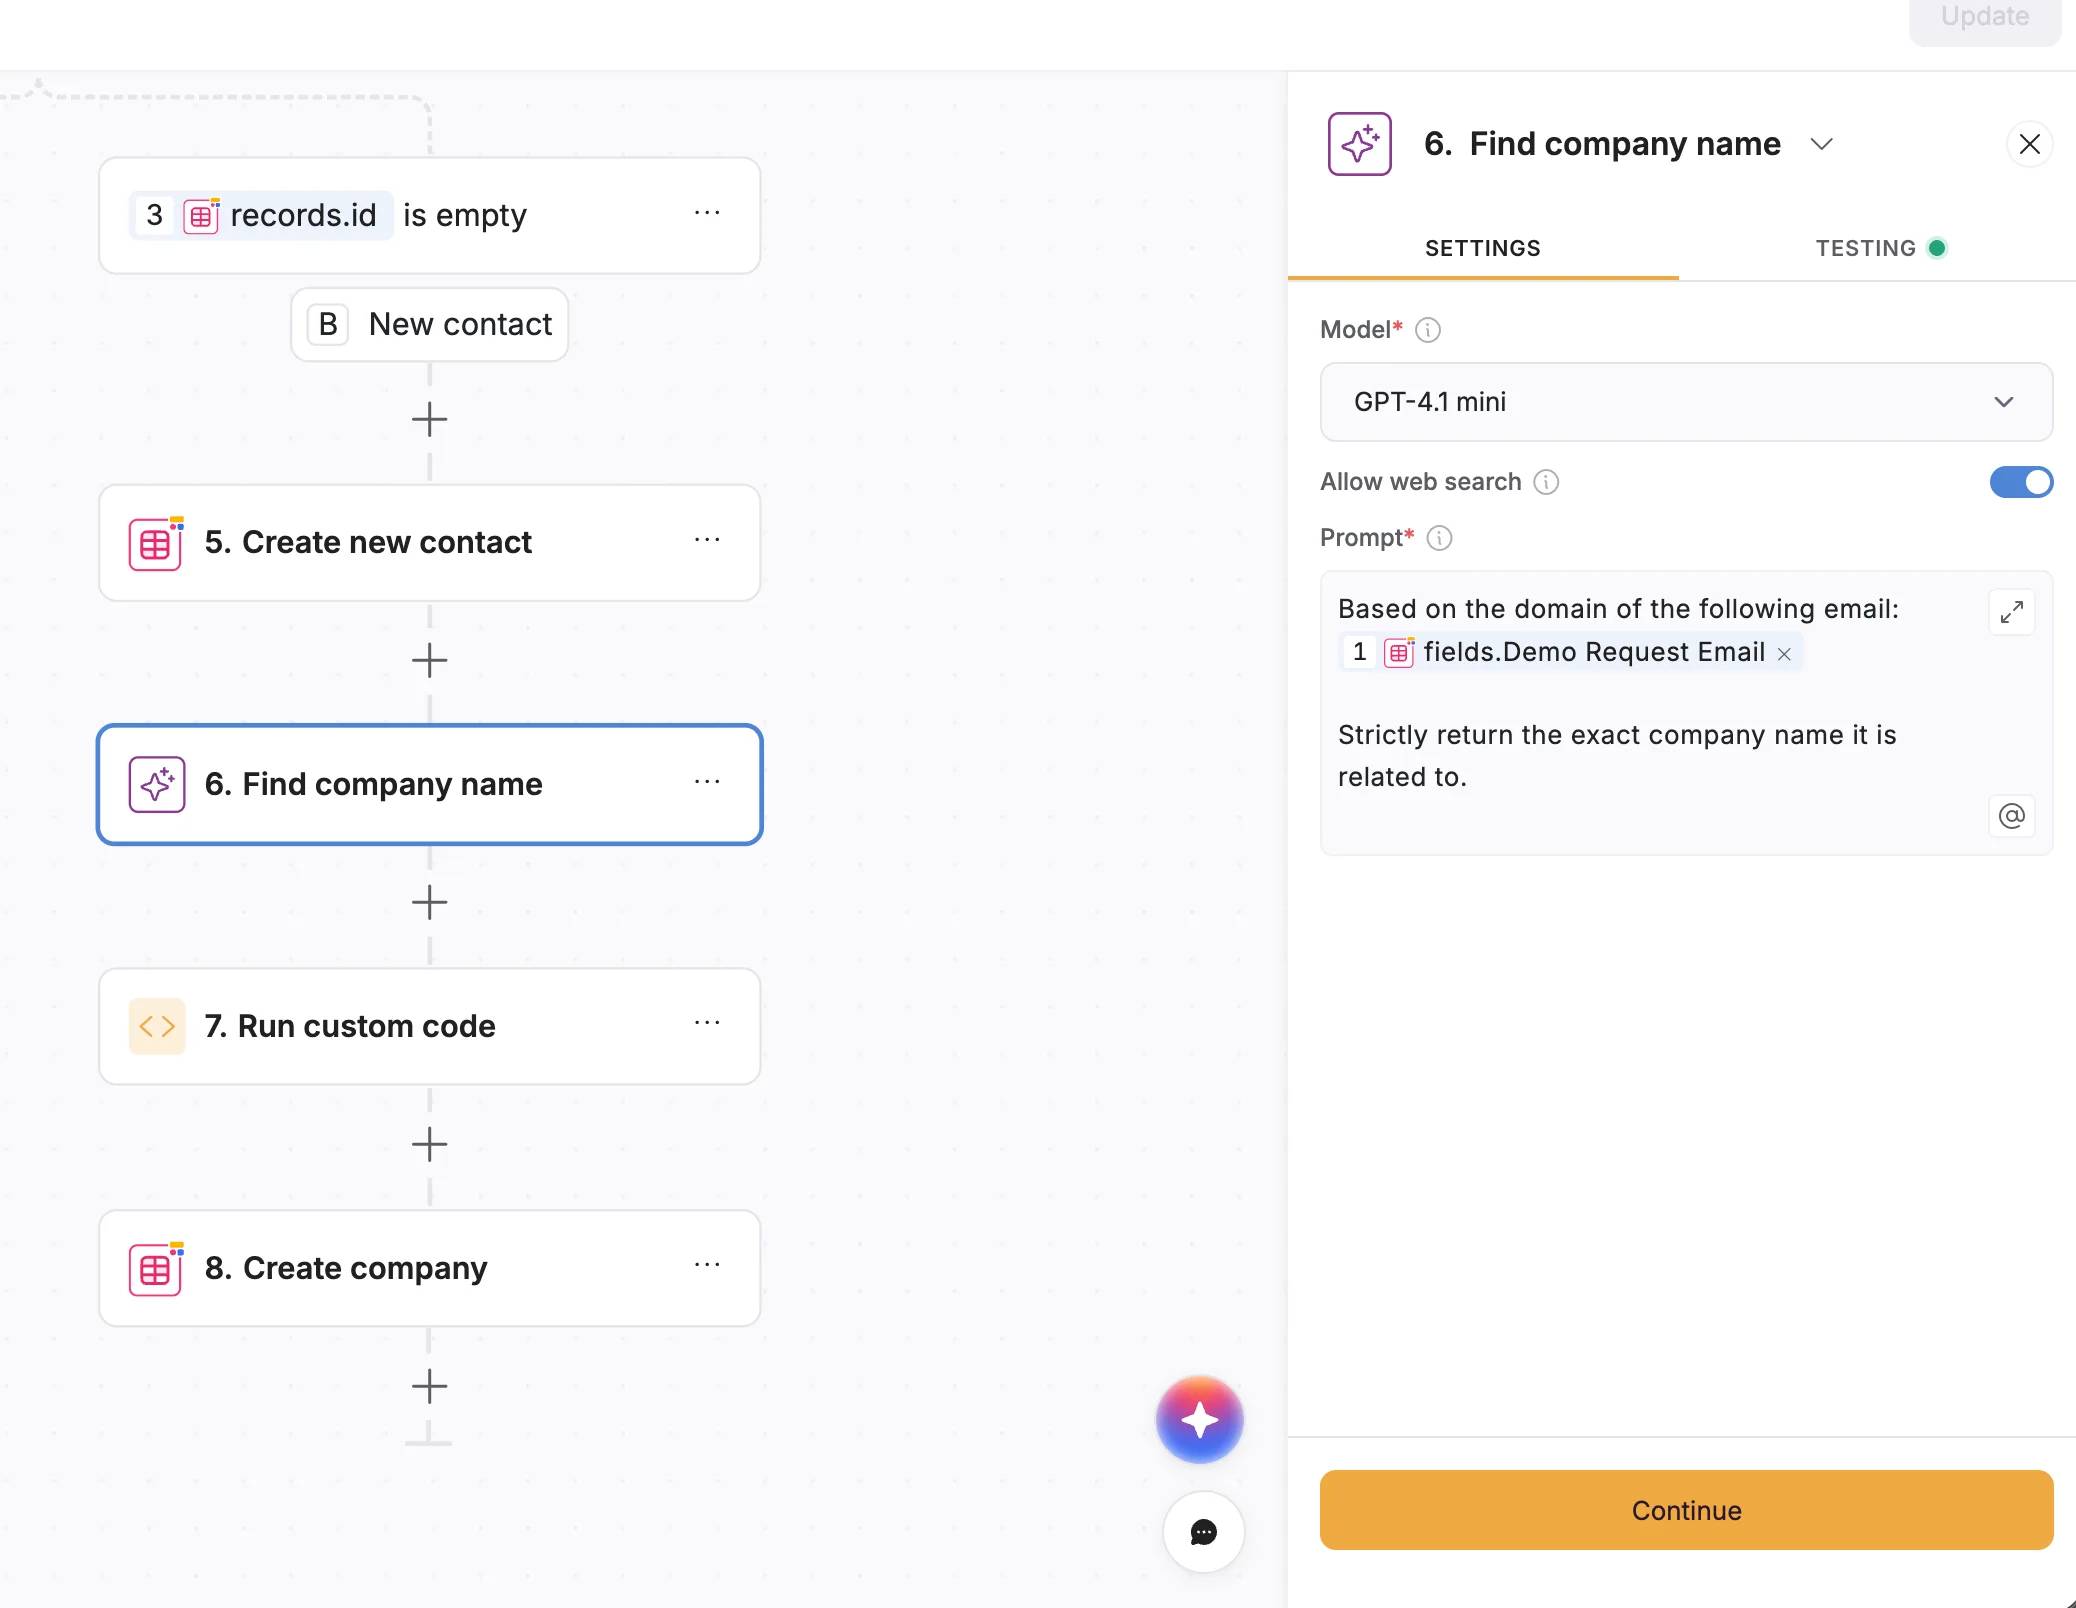Open the chat bubble assistant
Viewport: 2076px width, 1608px height.
coord(1203,1532)
